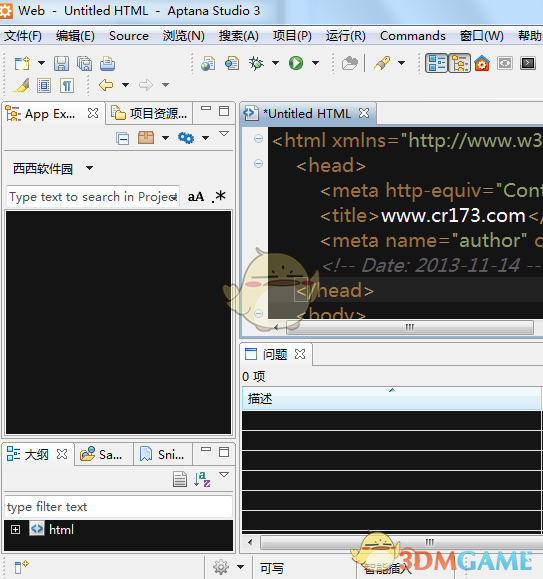The height and width of the screenshot is (579, 543).
Task: Open the App Explorer view menu triangle
Action: click(x=224, y=133)
